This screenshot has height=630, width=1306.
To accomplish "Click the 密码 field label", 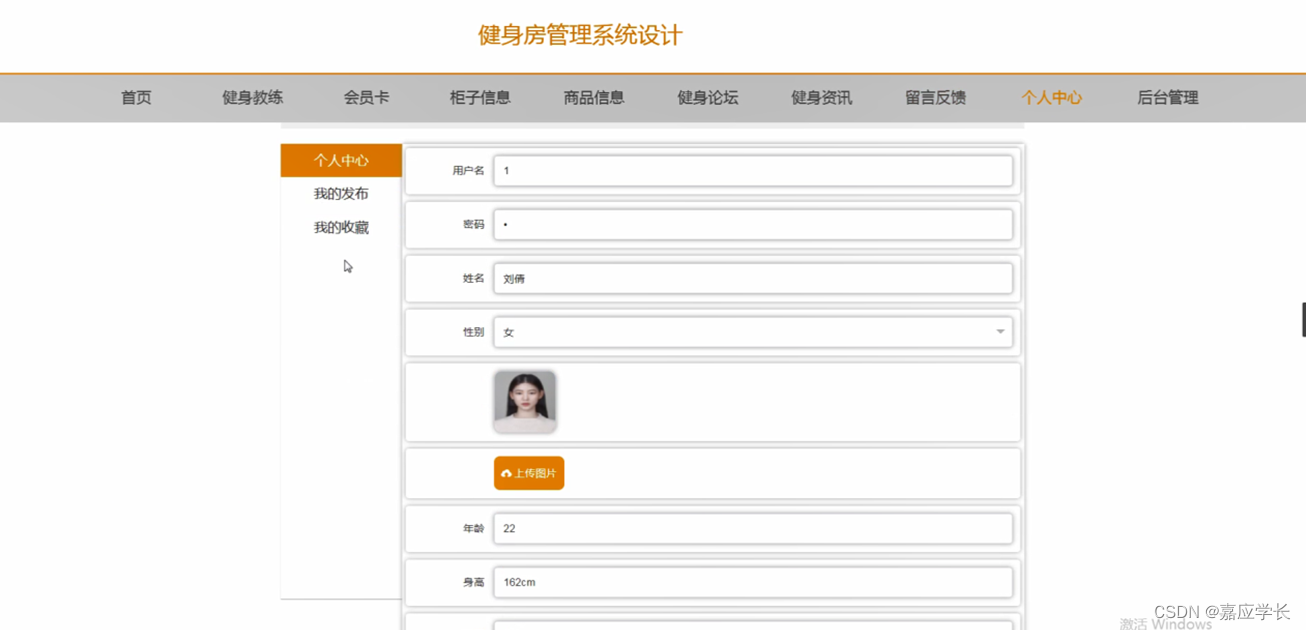I will (473, 225).
